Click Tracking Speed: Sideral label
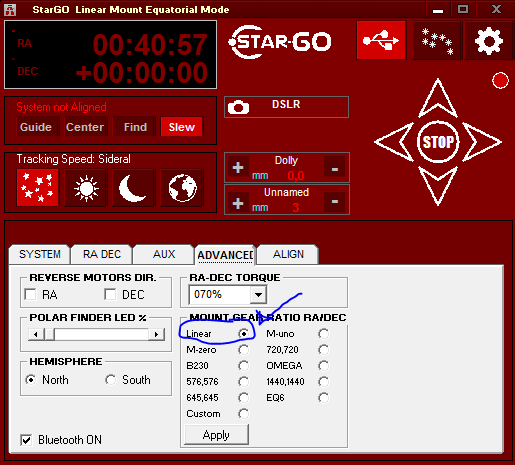The width and height of the screenshot is (515, 465). 73,159
